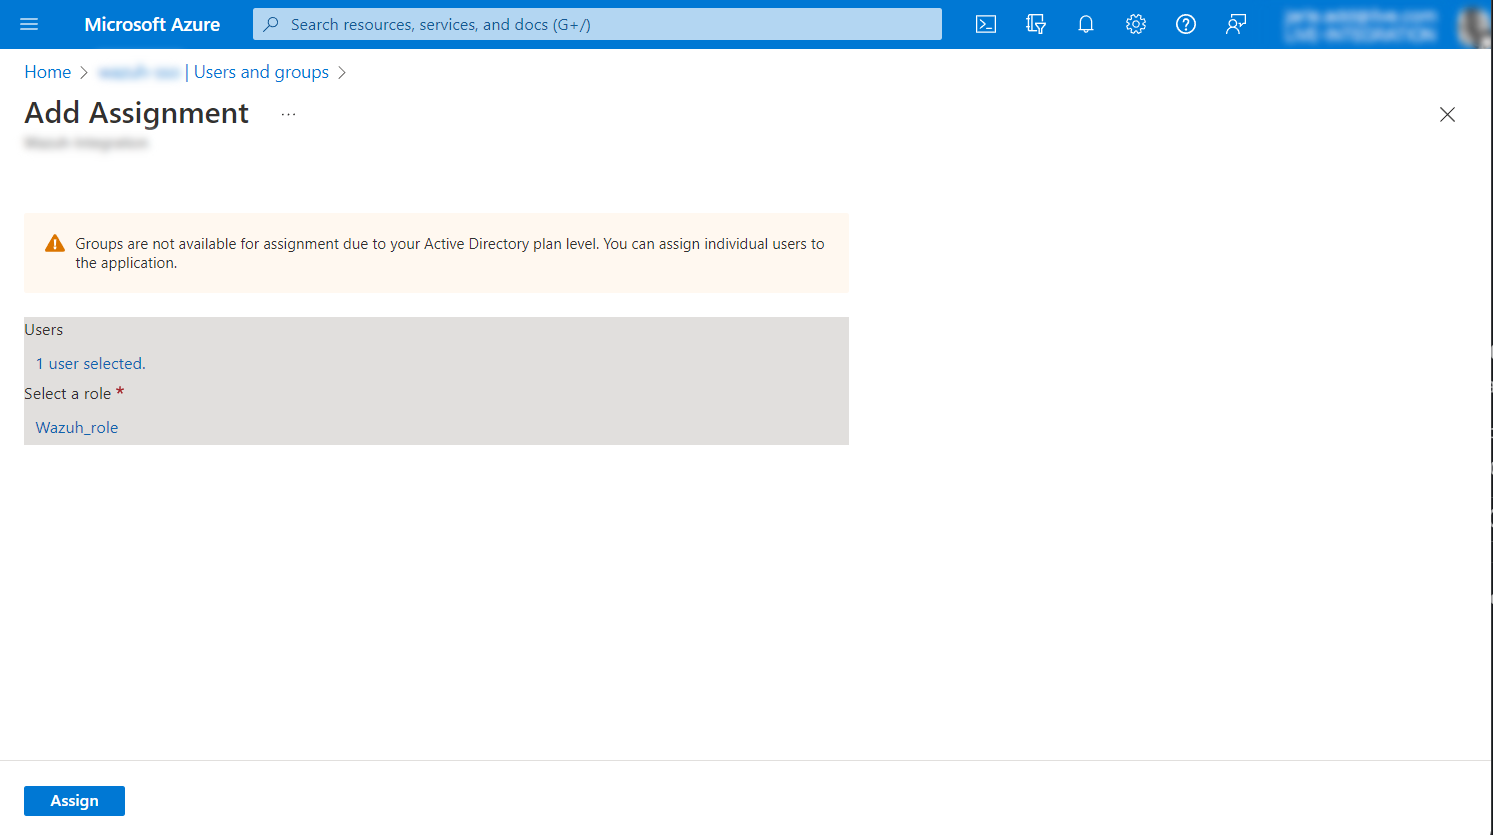The height and width of the screenshot is (835, 1493).
Task: Open the Feedback icon
Action: pyautogui.click(x=1236, y=24)
